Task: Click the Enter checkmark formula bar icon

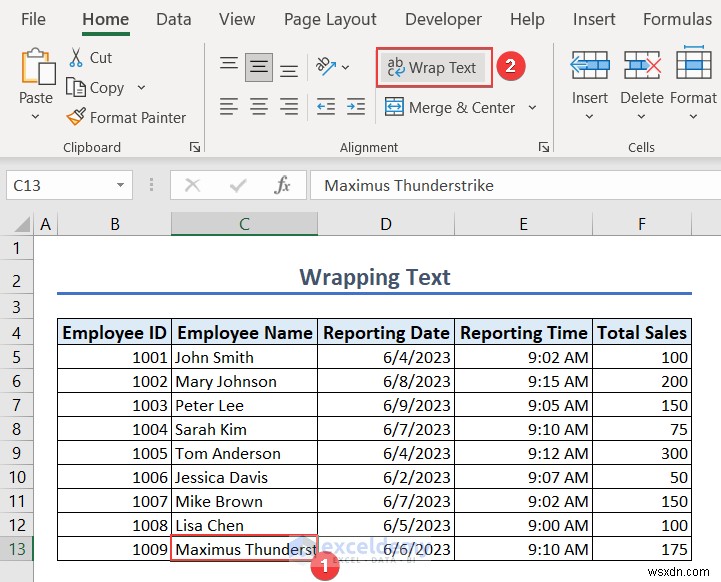Action: point(238,186)
